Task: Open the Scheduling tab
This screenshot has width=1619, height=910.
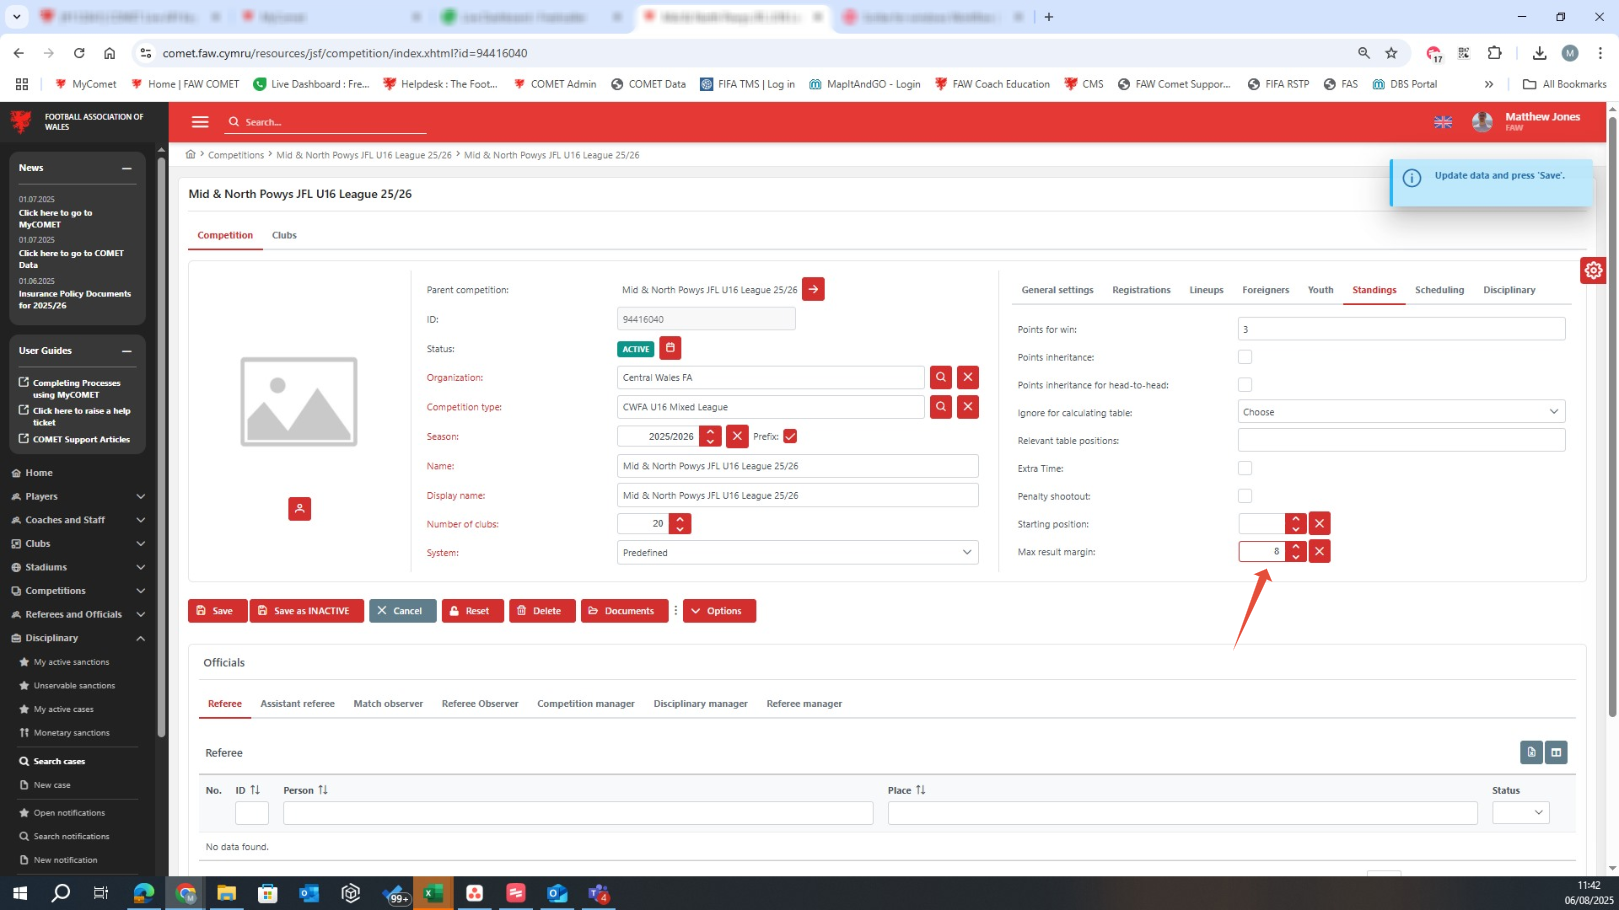Action: (x=1439, y=290)
